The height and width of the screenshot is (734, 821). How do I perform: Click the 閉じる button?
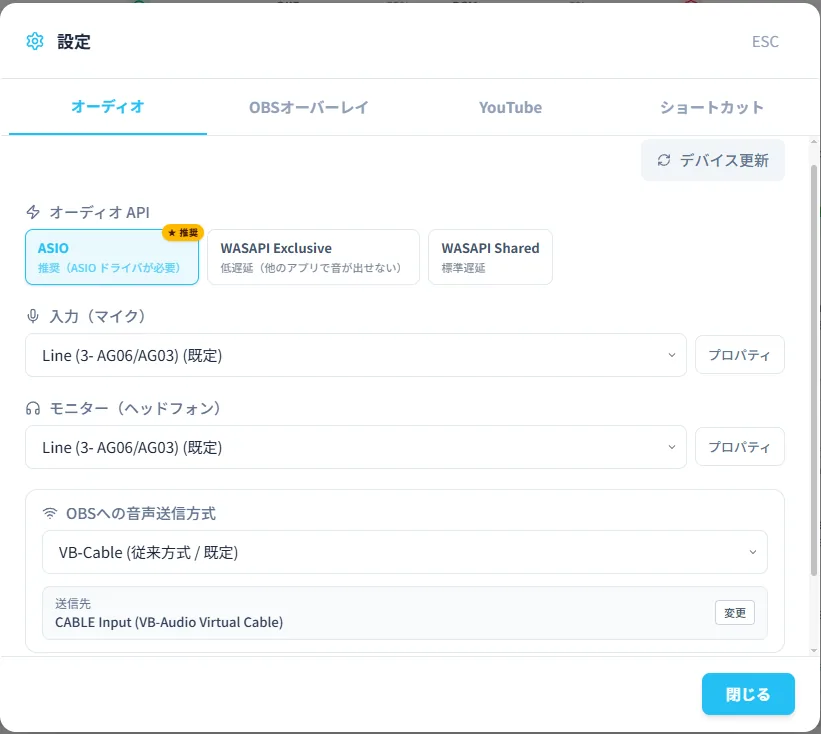748,694
